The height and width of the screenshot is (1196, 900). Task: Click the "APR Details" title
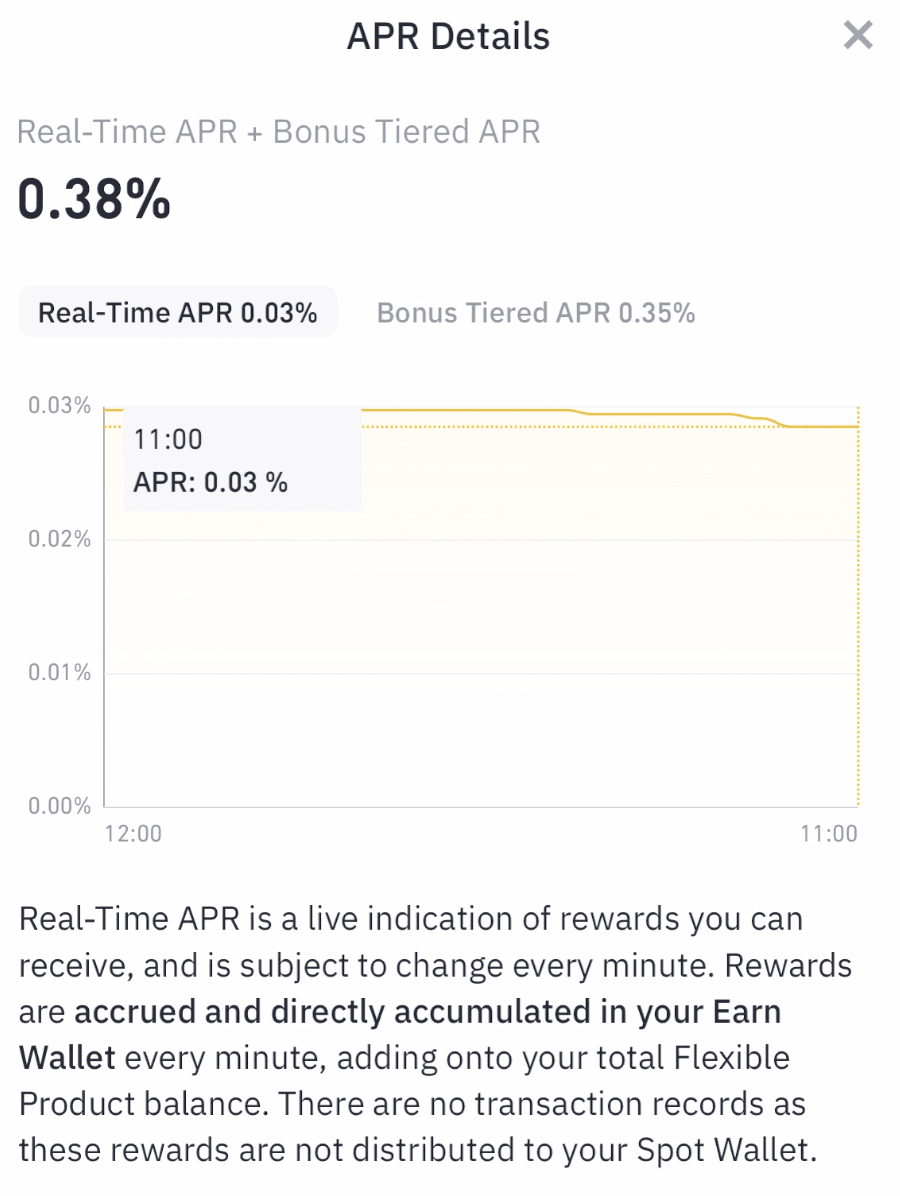(x=448, y=37)
